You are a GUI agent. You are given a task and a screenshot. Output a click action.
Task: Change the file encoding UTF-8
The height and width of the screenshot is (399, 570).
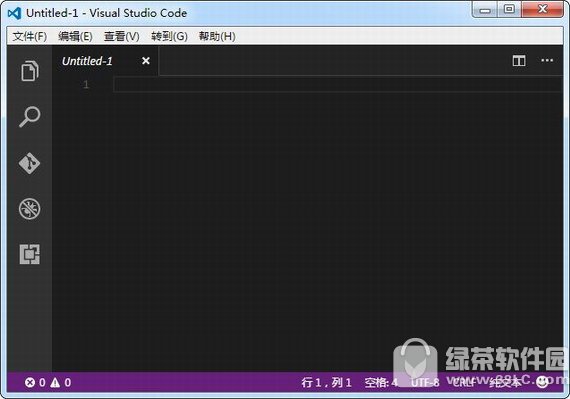425,382
